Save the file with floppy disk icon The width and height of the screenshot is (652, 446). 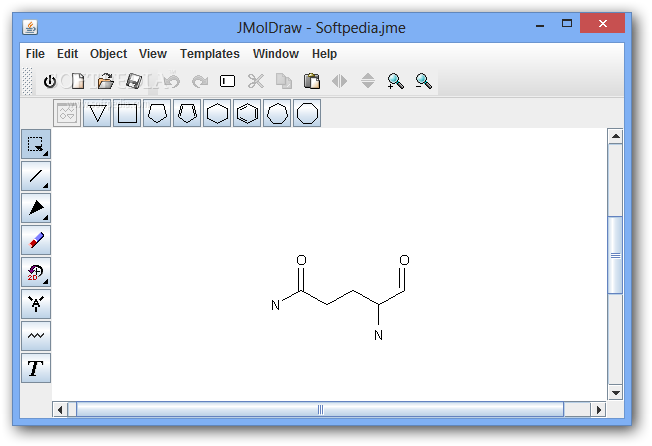(134, 81)
